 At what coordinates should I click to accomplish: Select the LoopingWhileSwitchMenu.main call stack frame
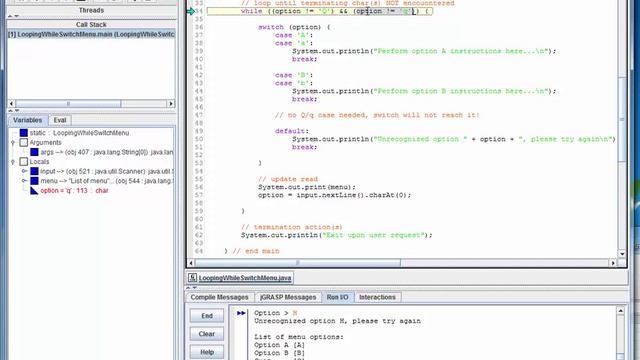point(91,34)
